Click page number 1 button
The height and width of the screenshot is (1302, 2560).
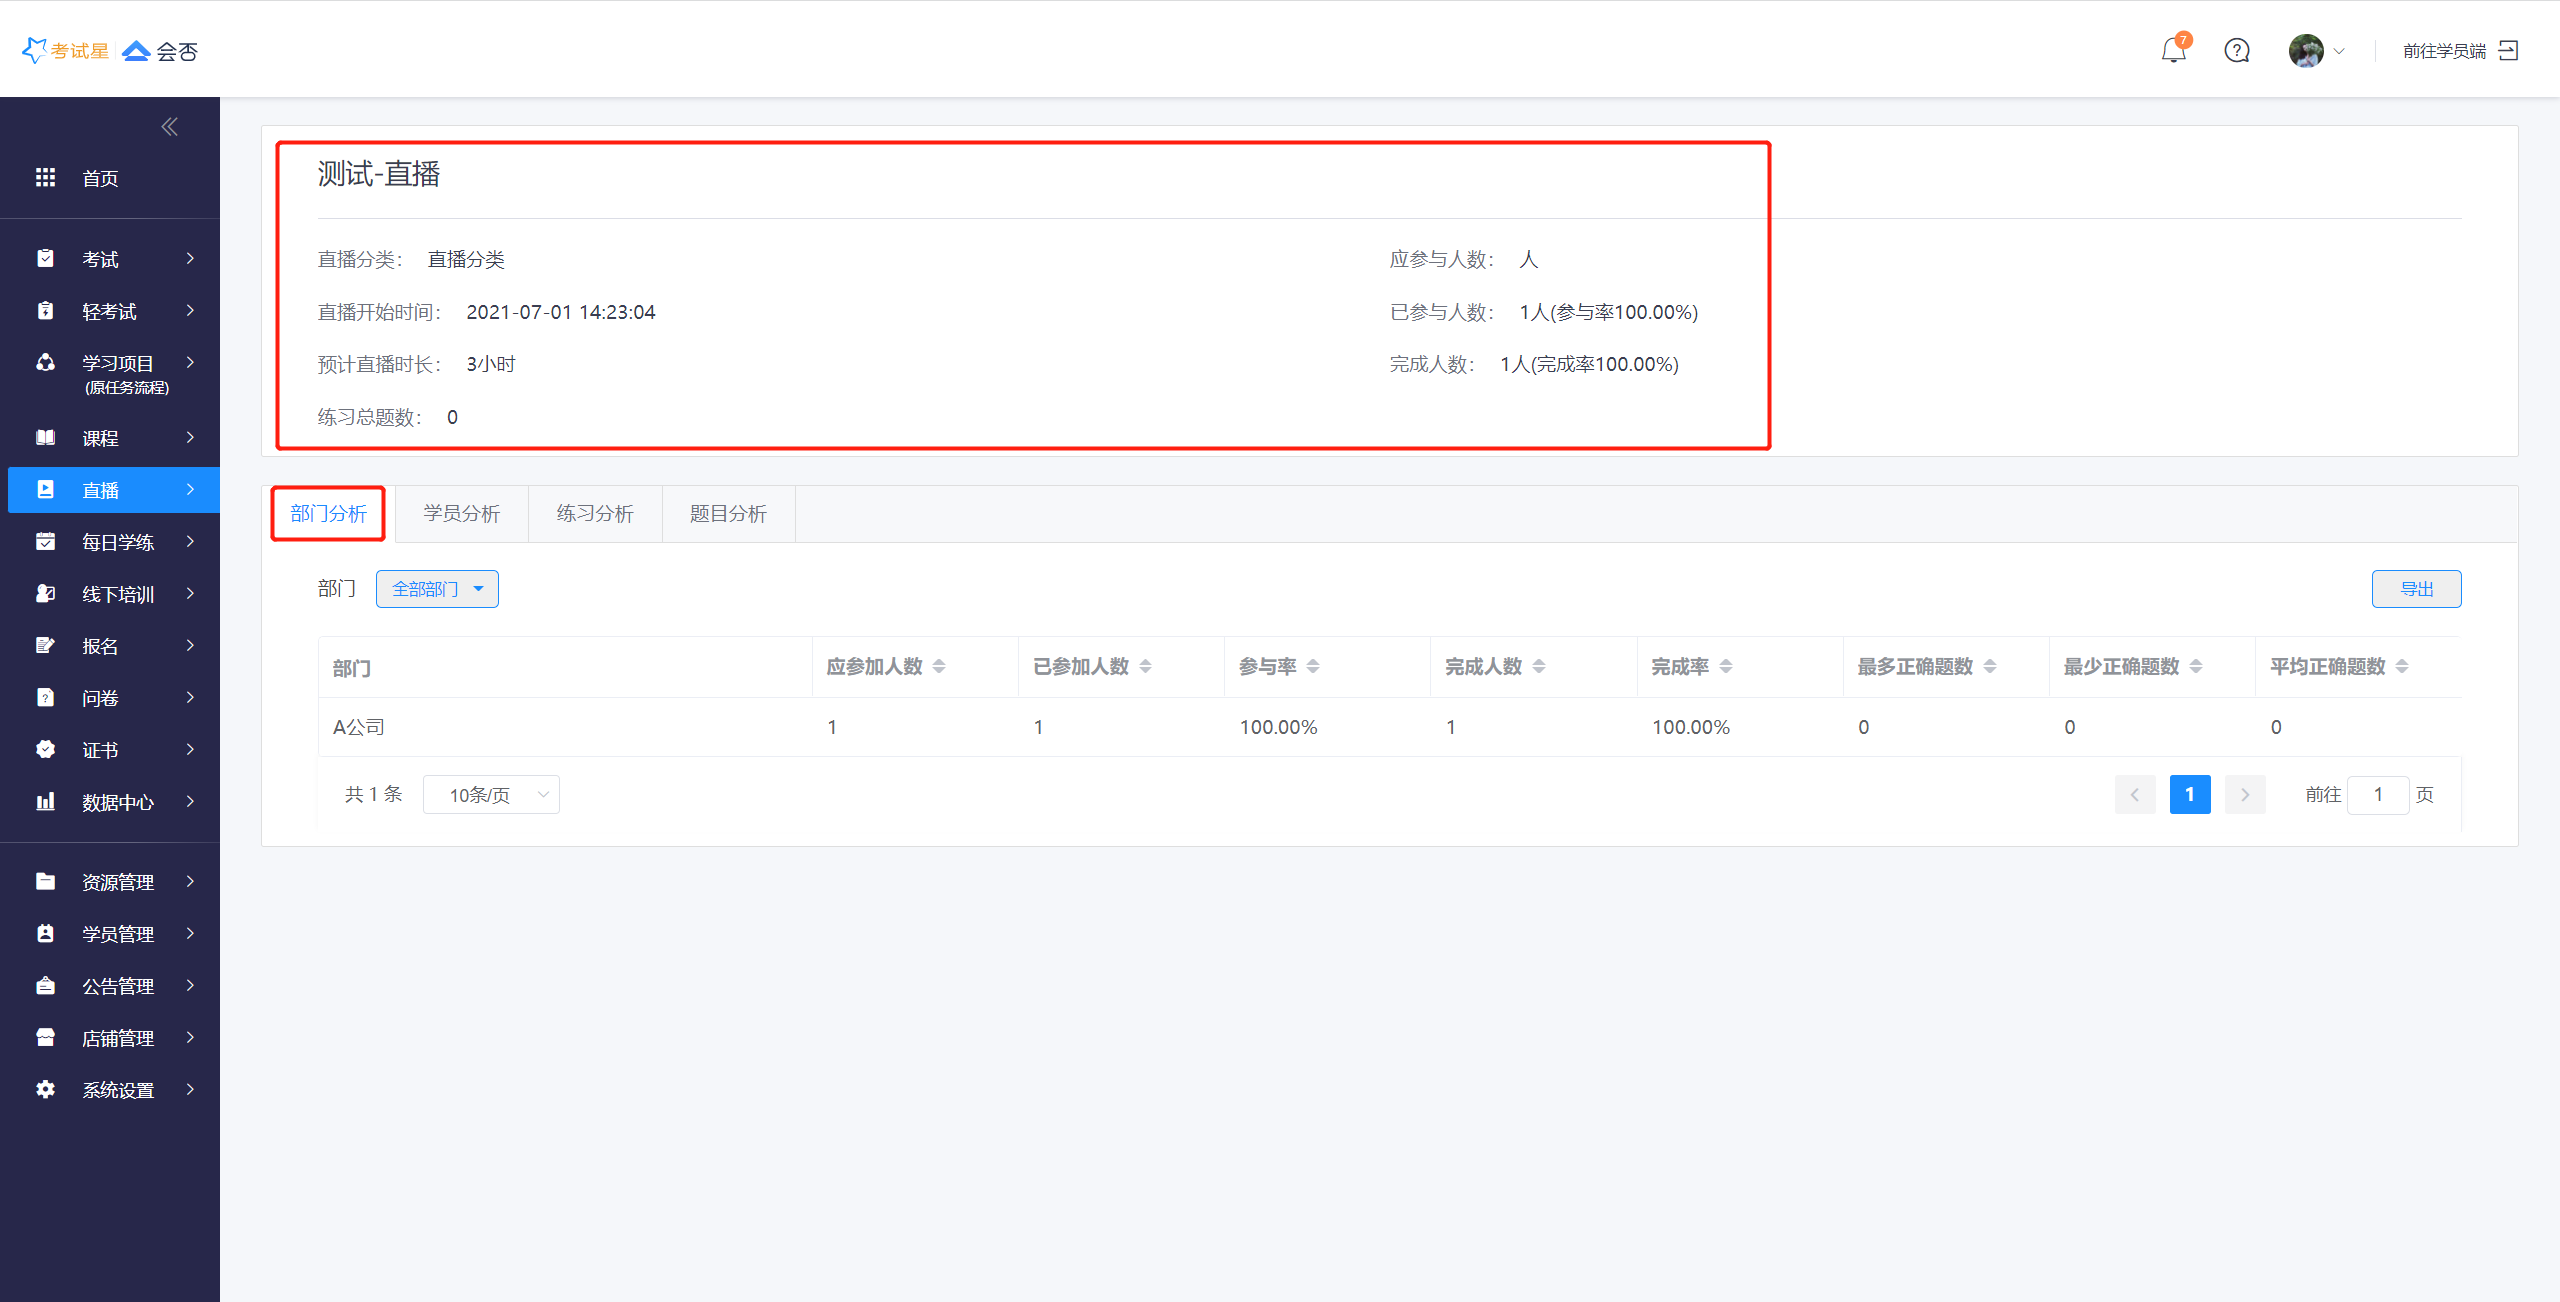2189,794
